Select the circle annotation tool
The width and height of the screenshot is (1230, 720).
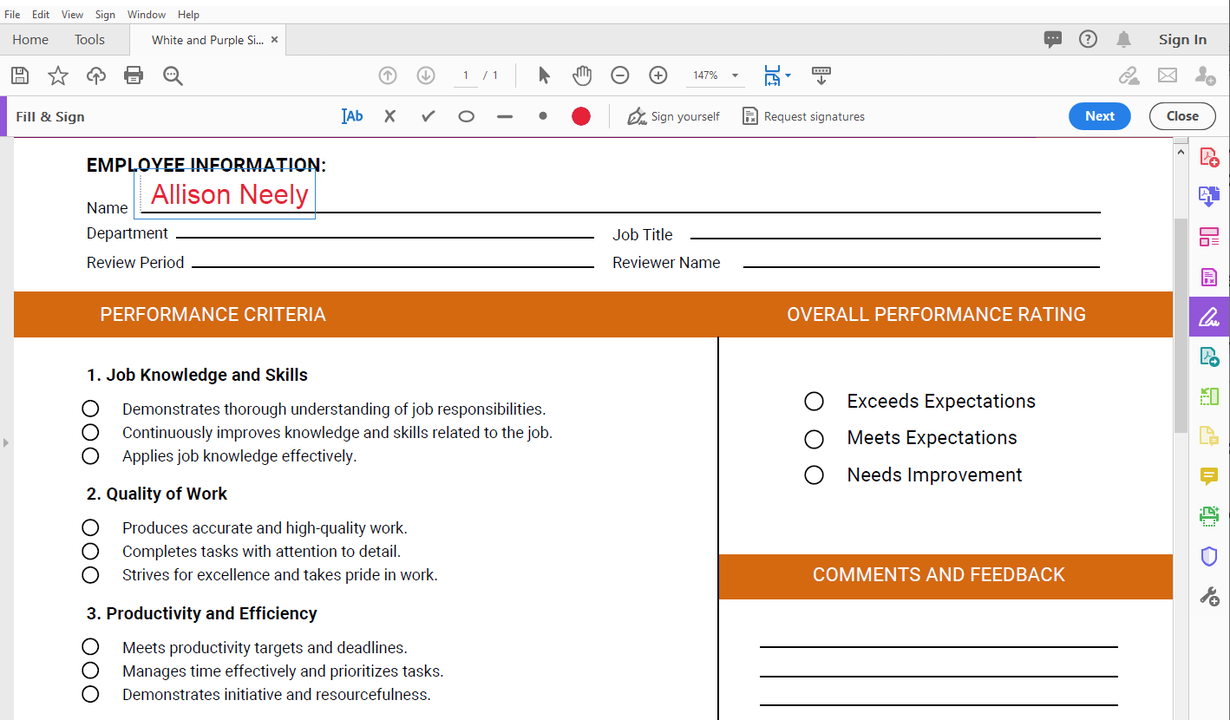point(466,116)
